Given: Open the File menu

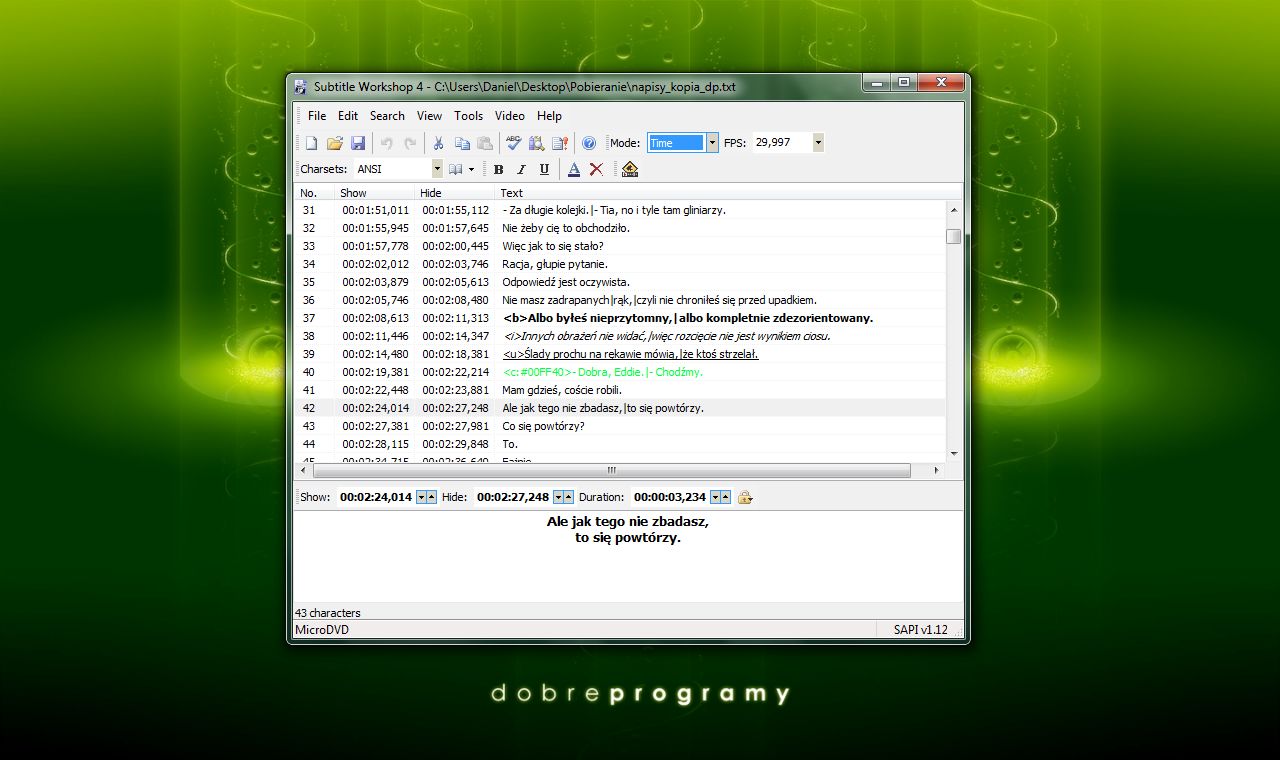Looking at the screenshot, I should tap(317, 116).
